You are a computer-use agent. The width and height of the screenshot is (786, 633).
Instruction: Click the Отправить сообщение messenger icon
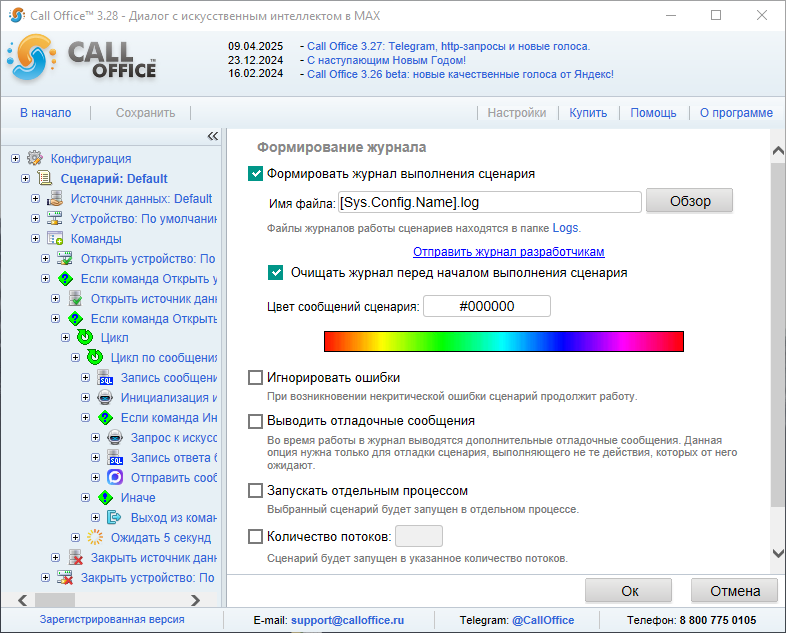[x=115, y=477]
